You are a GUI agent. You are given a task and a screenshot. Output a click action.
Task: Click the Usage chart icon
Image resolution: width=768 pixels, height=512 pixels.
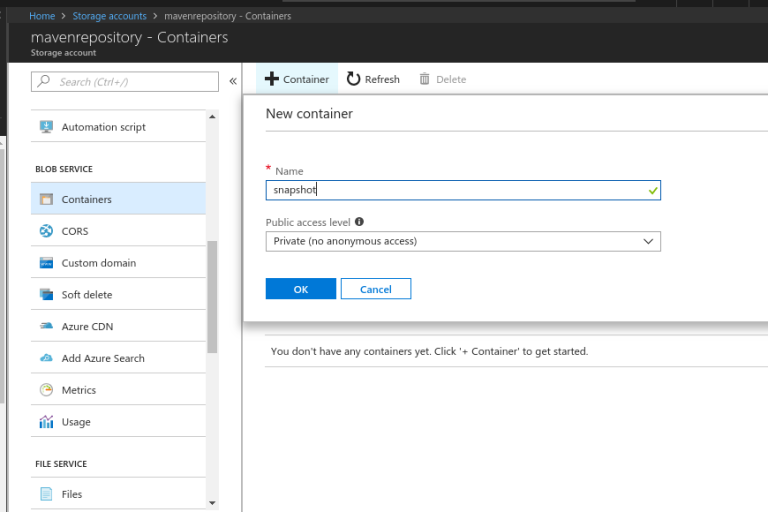(47, 421)
